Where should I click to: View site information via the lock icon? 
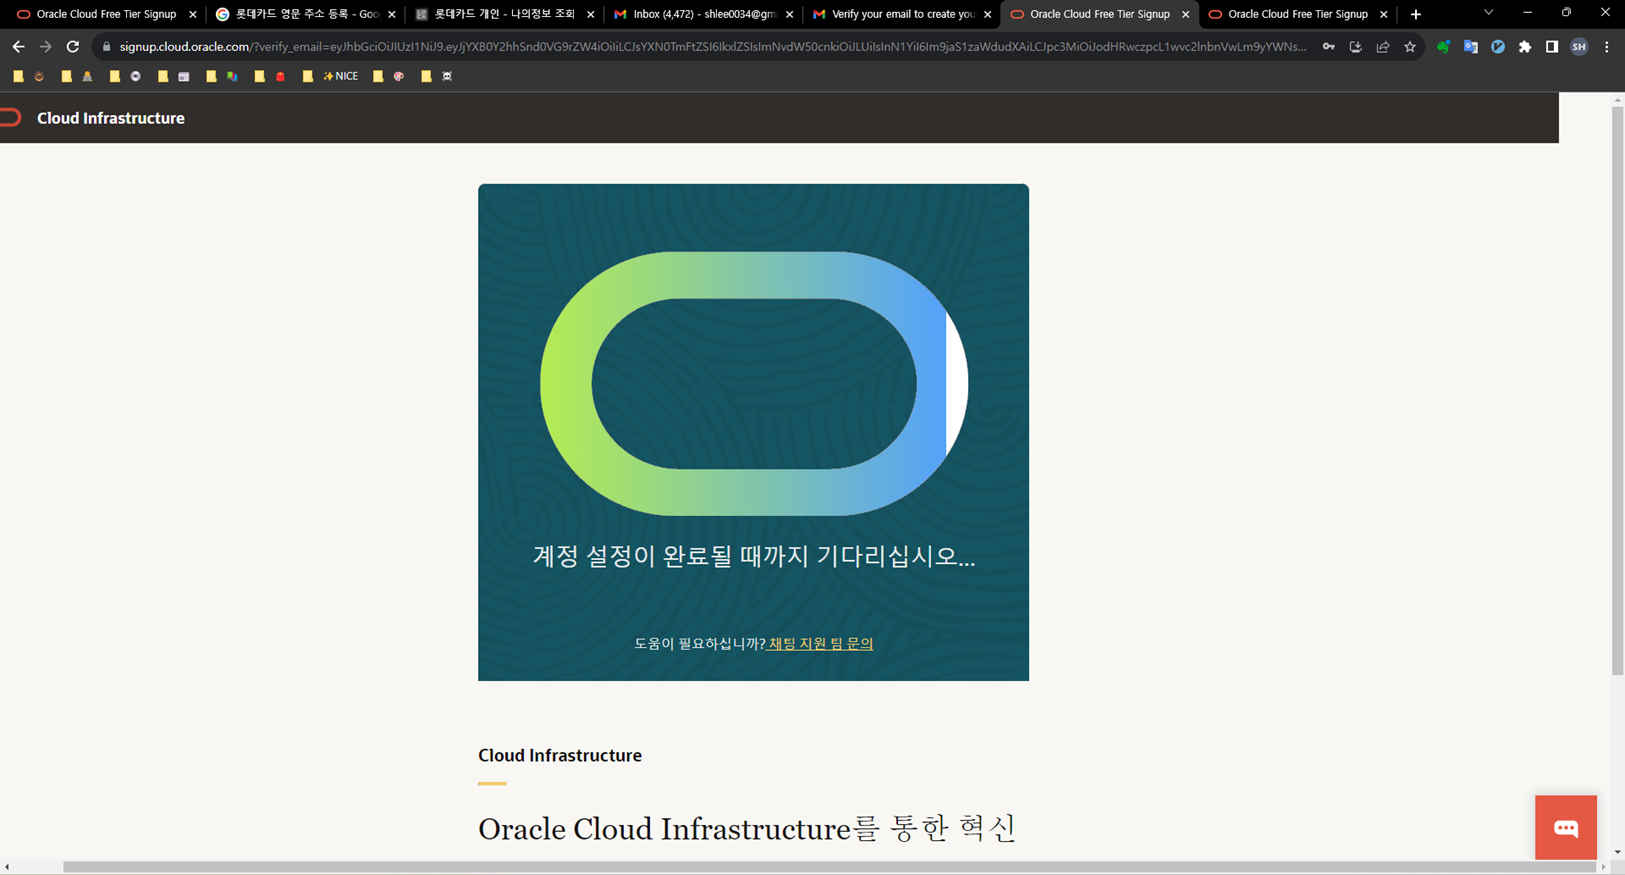coord(106,47)
